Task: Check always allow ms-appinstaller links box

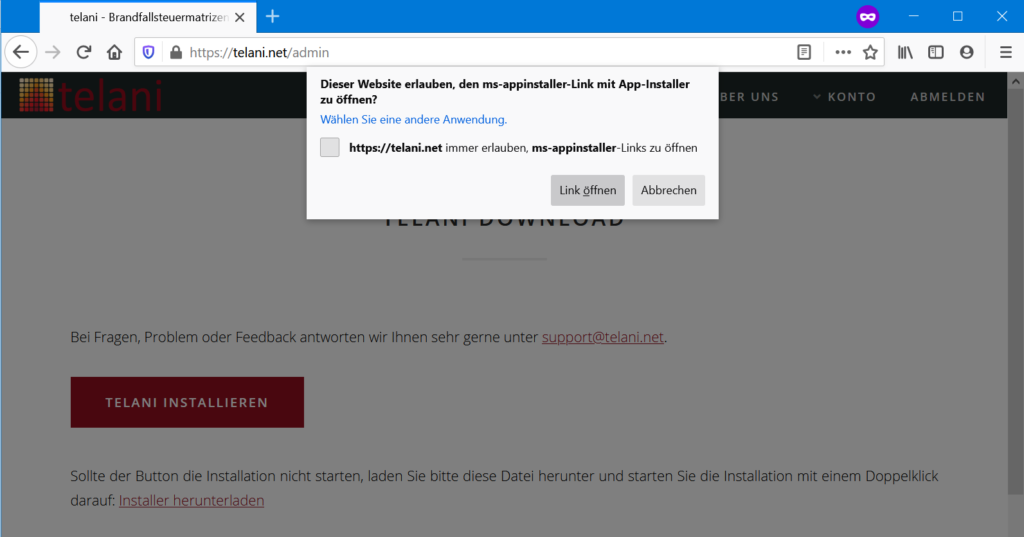Action: pyautogui.click(x=330, y=147)
